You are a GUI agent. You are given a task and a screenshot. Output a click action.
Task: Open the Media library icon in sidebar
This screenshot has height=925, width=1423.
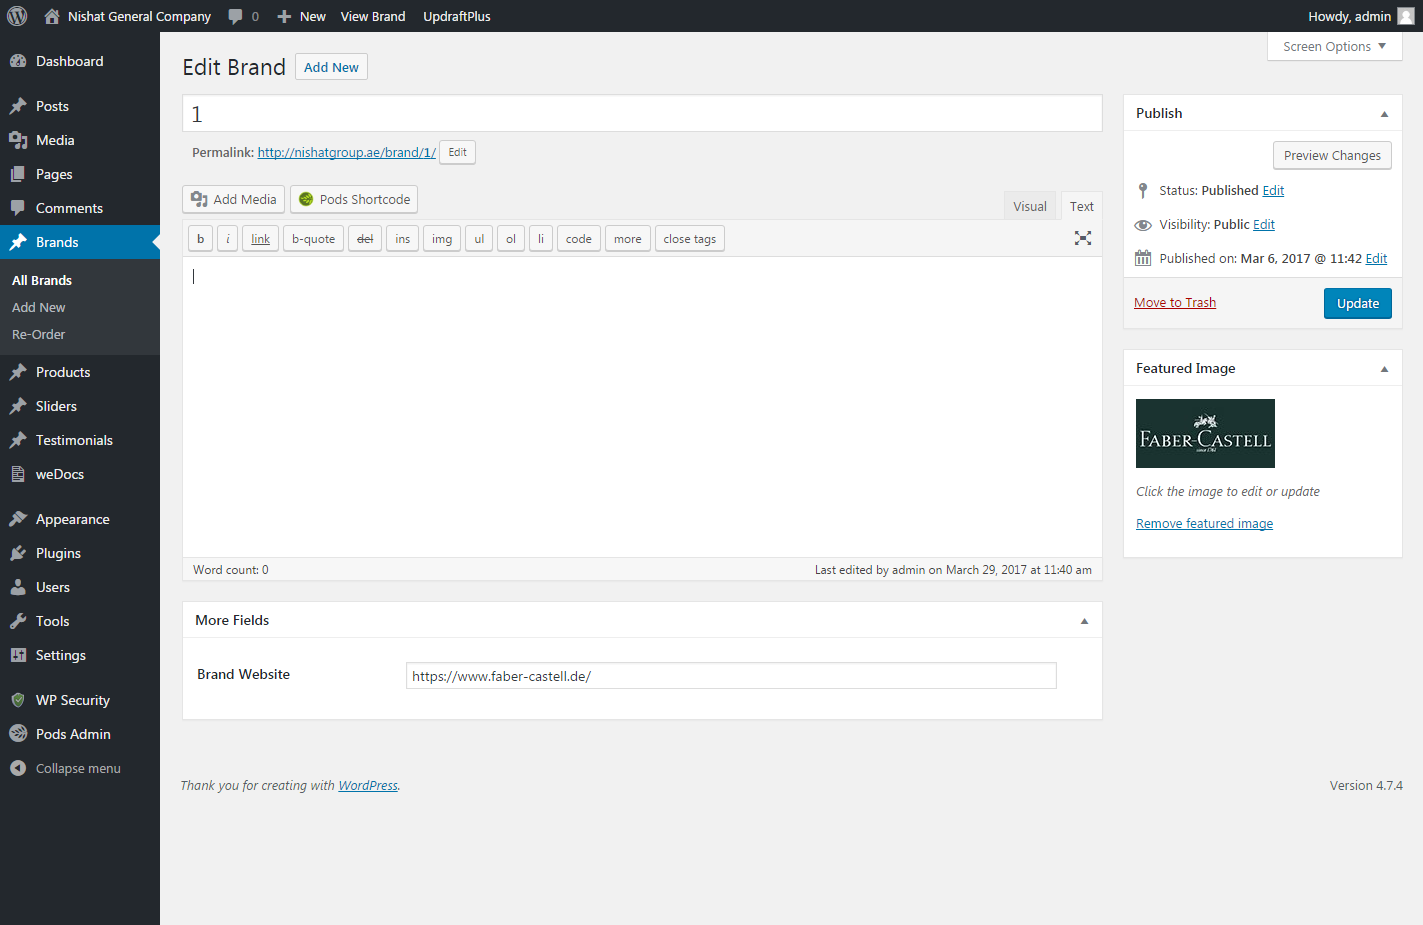coord(18,140)
